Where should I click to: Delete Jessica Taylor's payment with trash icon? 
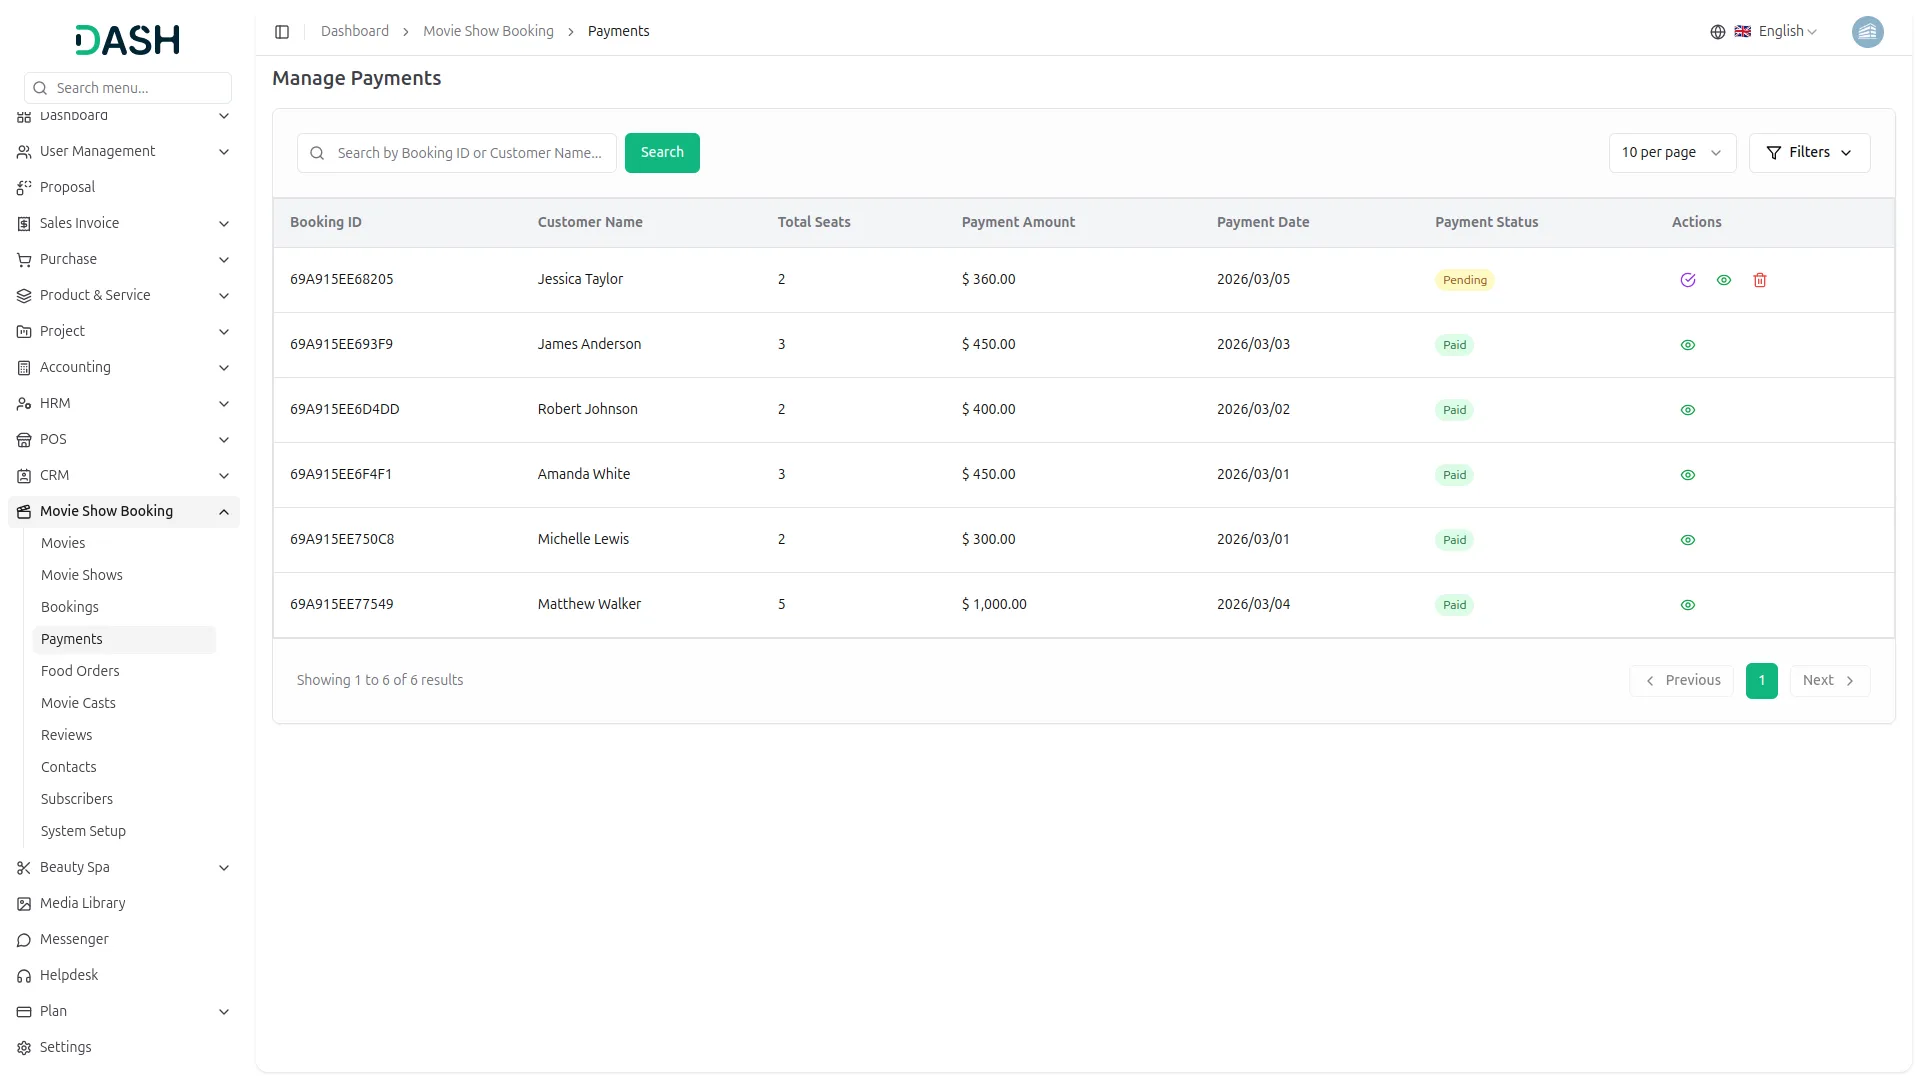pyautogui.click(x=1760, y=280)
